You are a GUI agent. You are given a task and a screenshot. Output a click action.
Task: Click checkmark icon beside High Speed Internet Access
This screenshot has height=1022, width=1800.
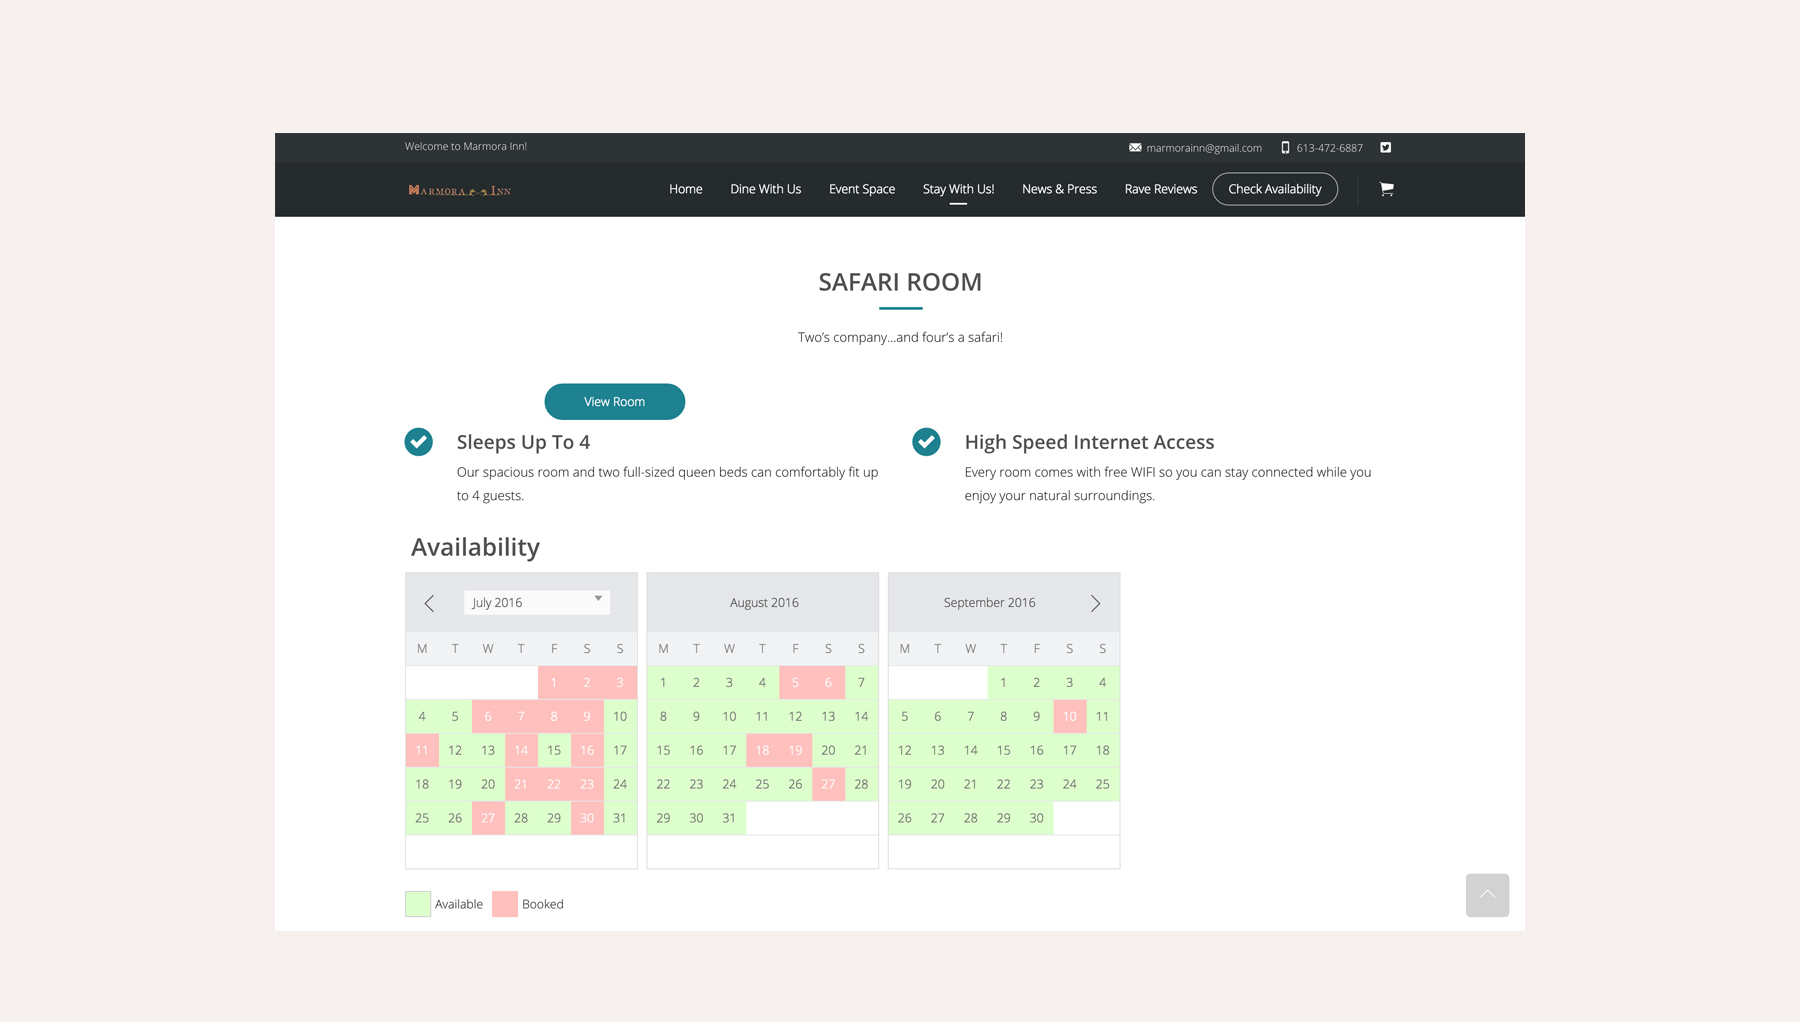pos(926,441)
